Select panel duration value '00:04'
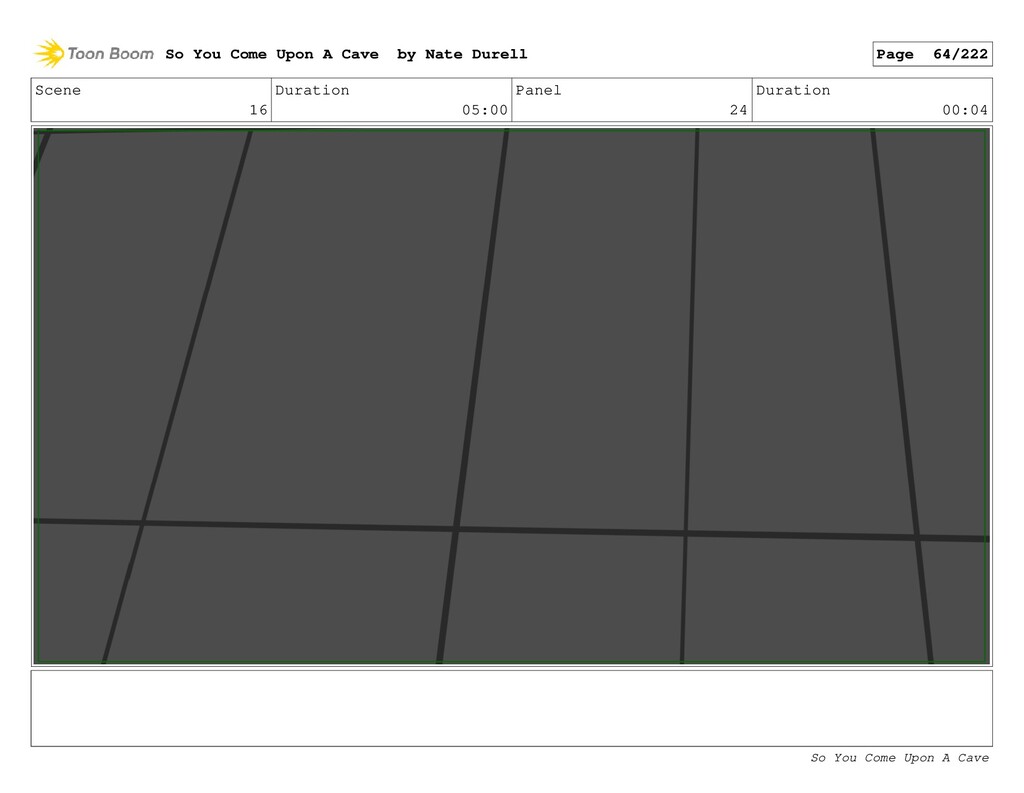Screen dimensions: 1024x793 pos(965,110)
